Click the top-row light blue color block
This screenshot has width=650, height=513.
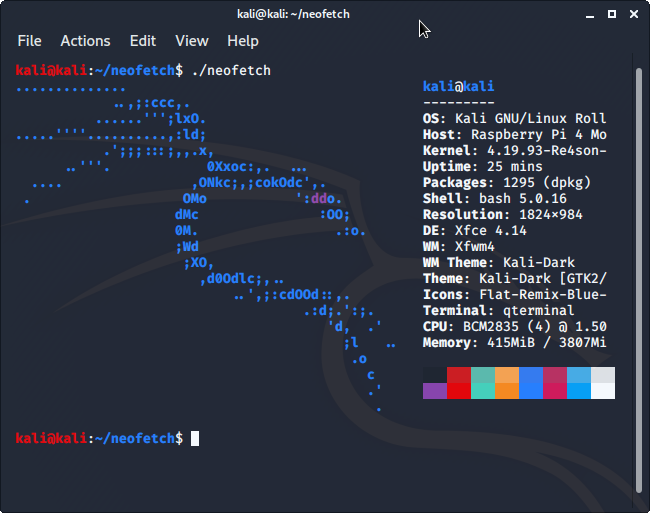coord(579,375)
